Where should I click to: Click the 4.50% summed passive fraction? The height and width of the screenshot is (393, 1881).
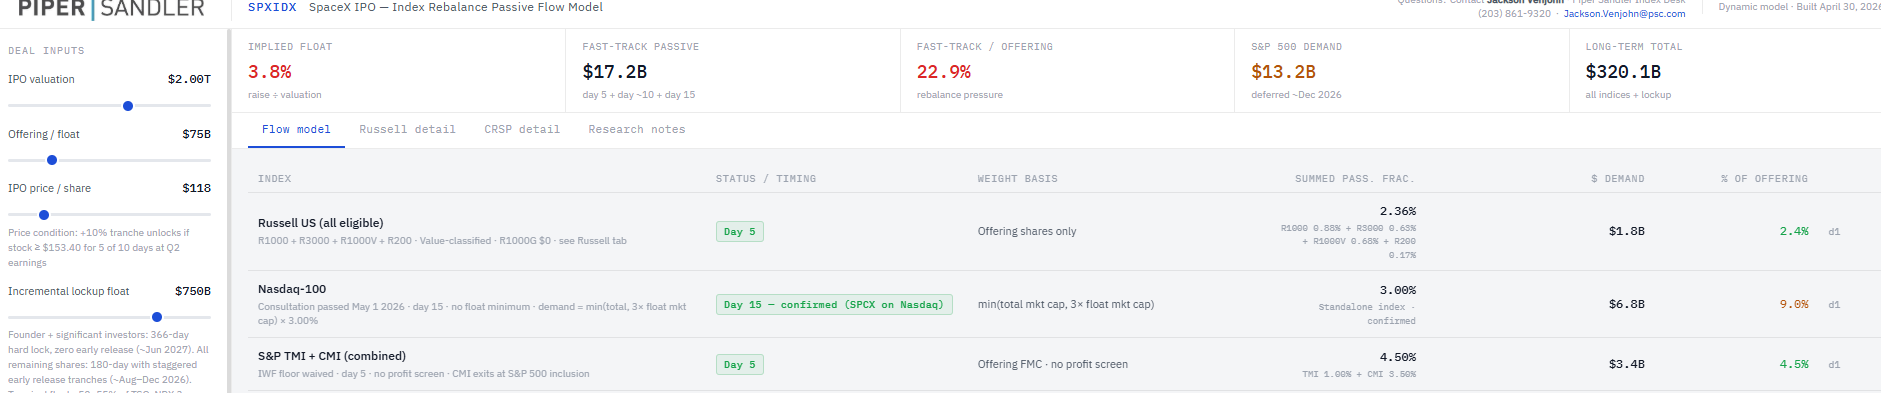[1398, 357]
